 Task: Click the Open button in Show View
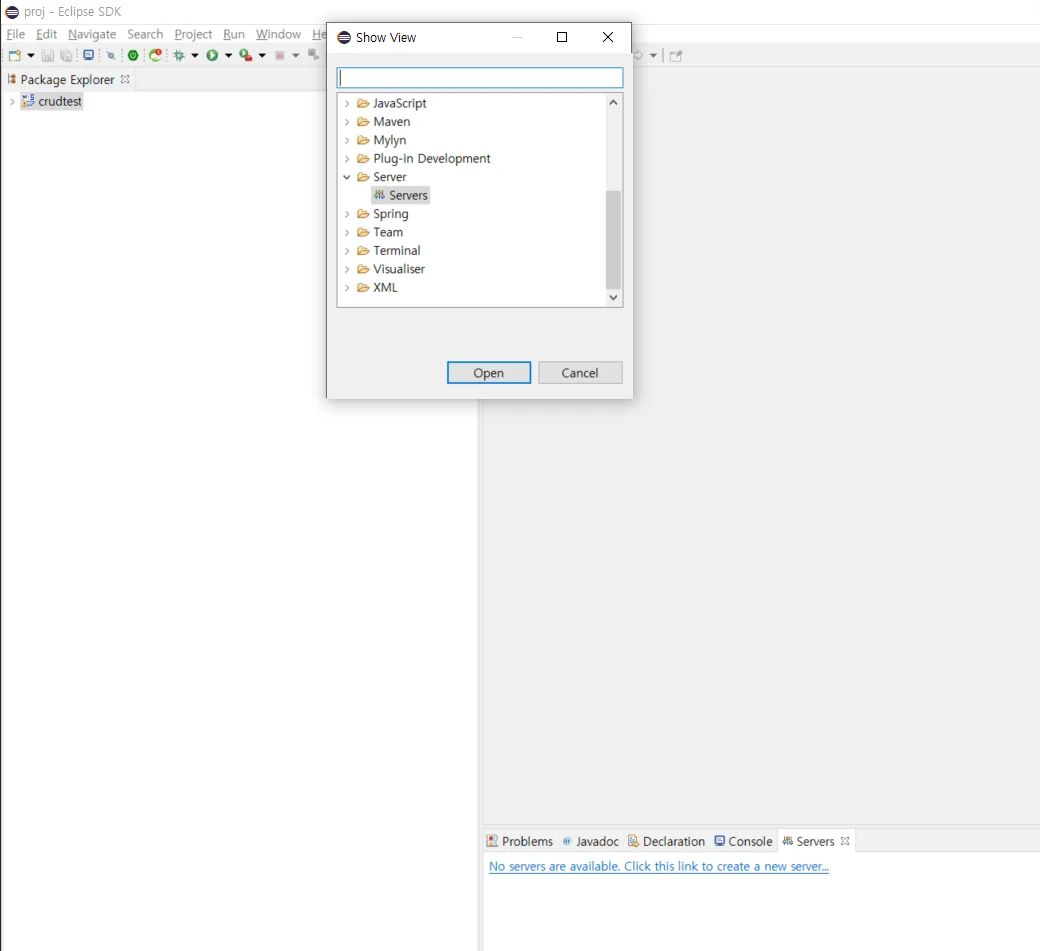[489, 372]
